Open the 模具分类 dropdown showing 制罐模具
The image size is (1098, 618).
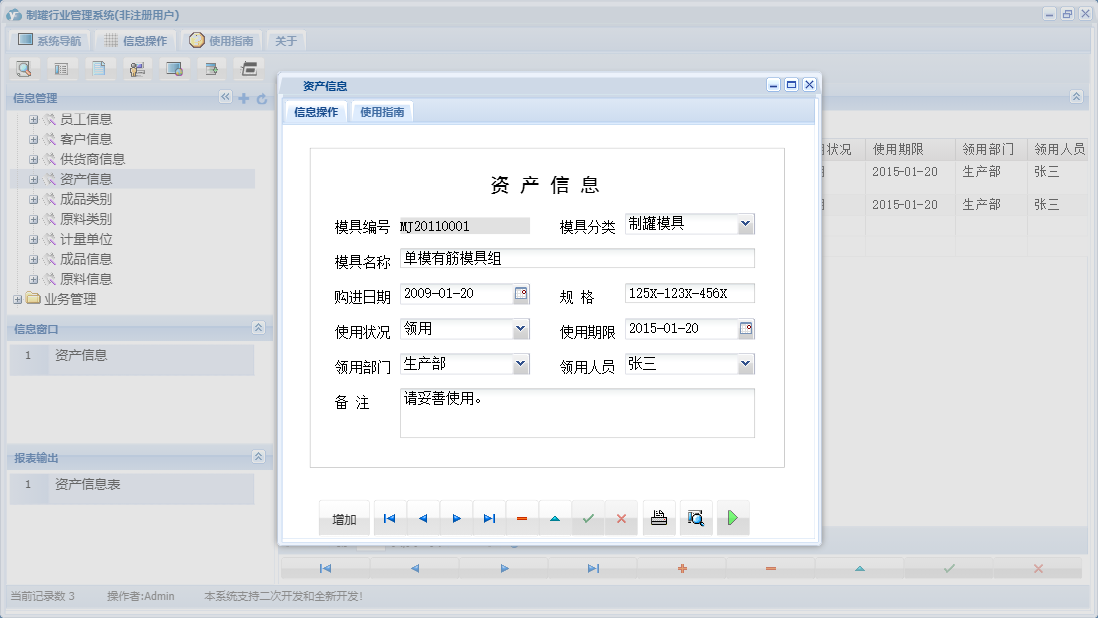coord(747,224)
